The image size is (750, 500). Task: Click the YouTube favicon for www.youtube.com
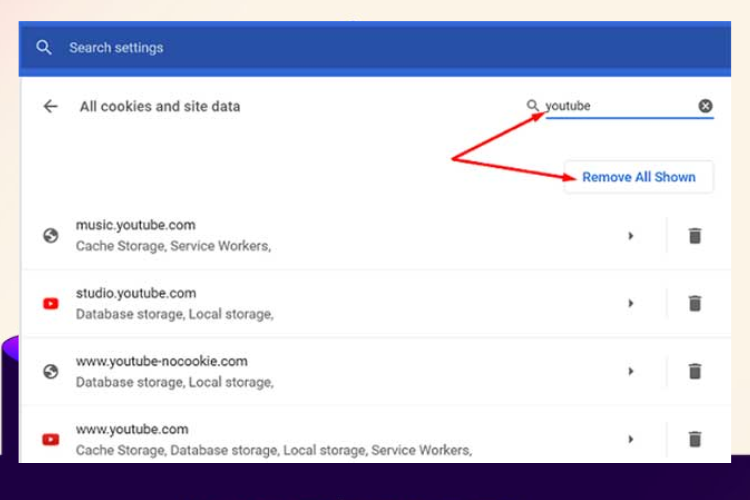click(51, 439)
